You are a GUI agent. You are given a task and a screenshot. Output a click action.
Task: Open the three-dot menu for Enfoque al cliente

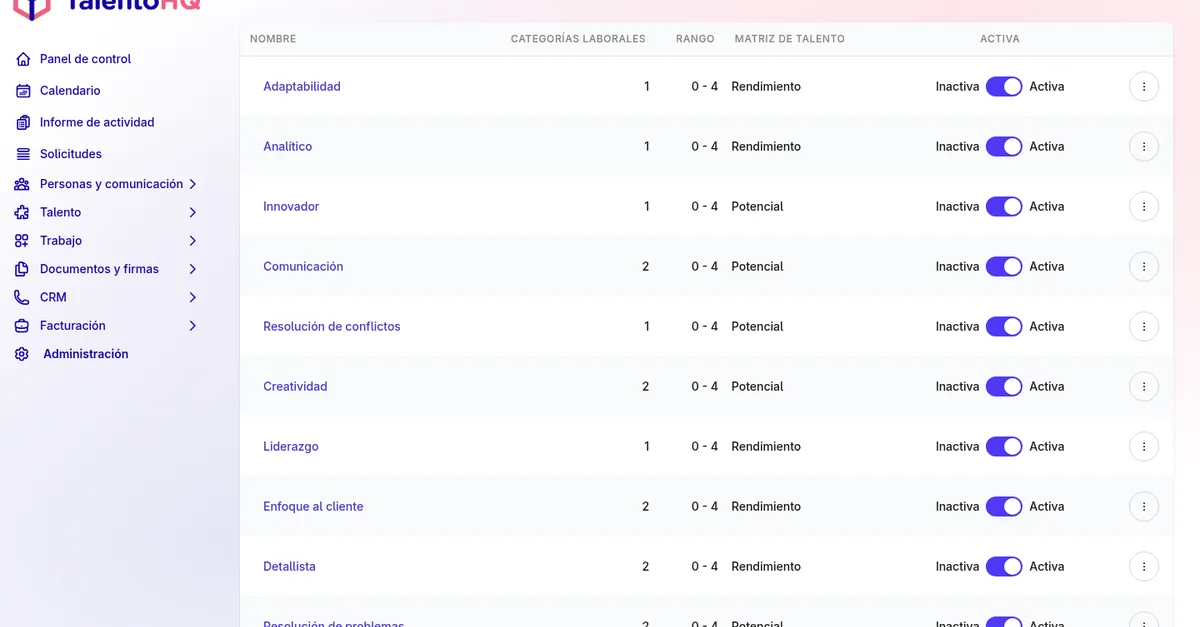(1144, 506)
